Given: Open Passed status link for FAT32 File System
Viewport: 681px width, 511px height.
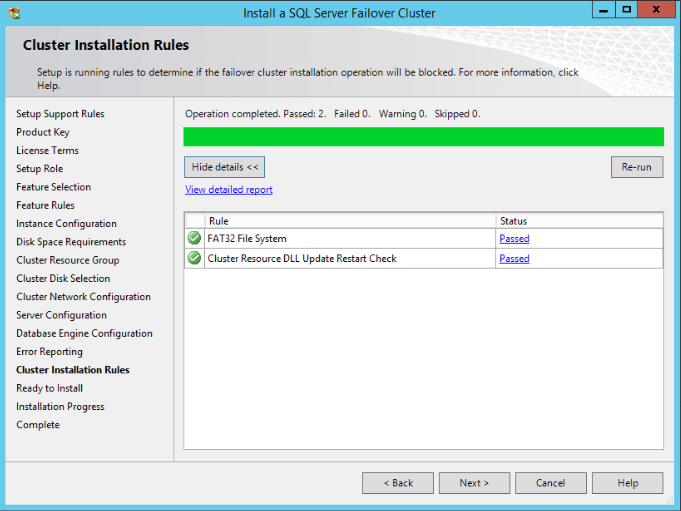Looking at the screenshot, I should click(514, 239).
